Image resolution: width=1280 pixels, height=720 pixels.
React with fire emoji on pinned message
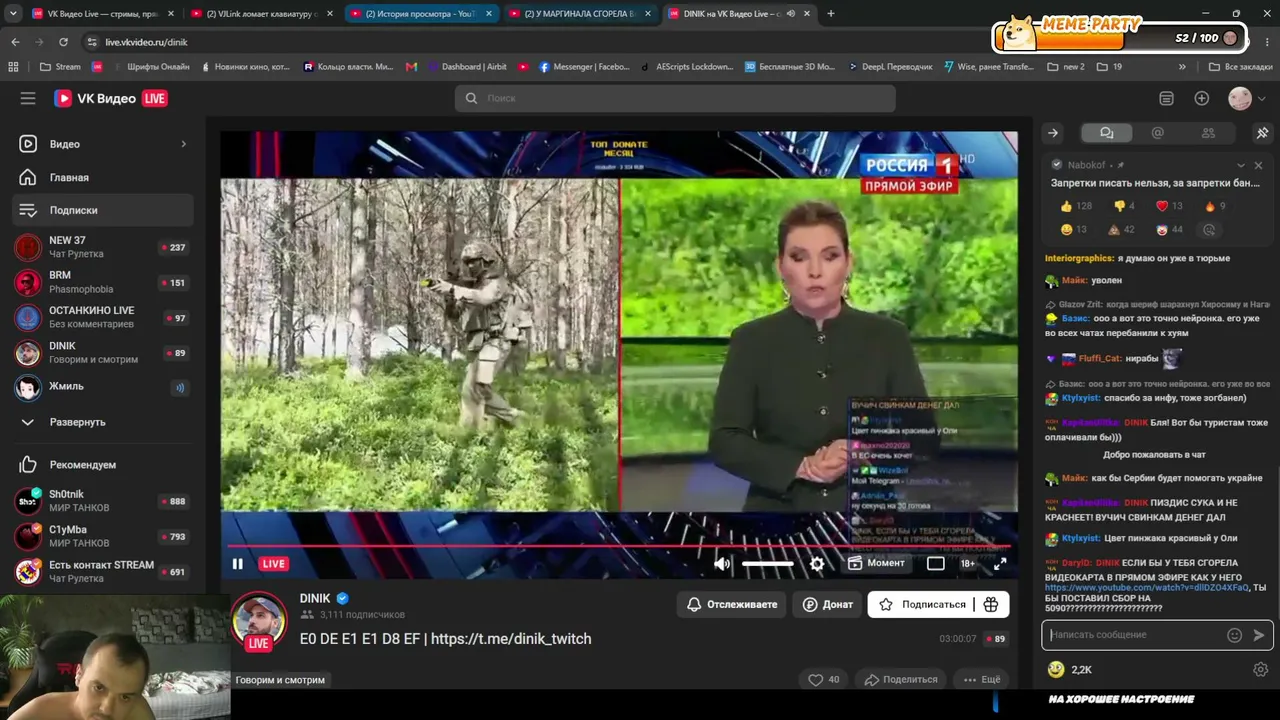(x=1215, y=206)
